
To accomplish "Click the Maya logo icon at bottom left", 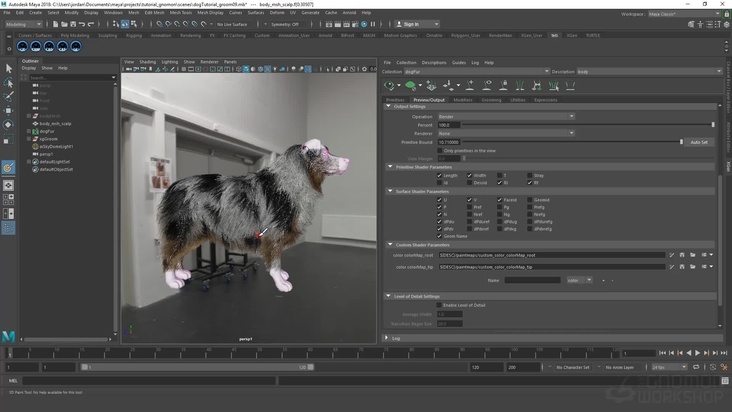I will tap(9, 336).
